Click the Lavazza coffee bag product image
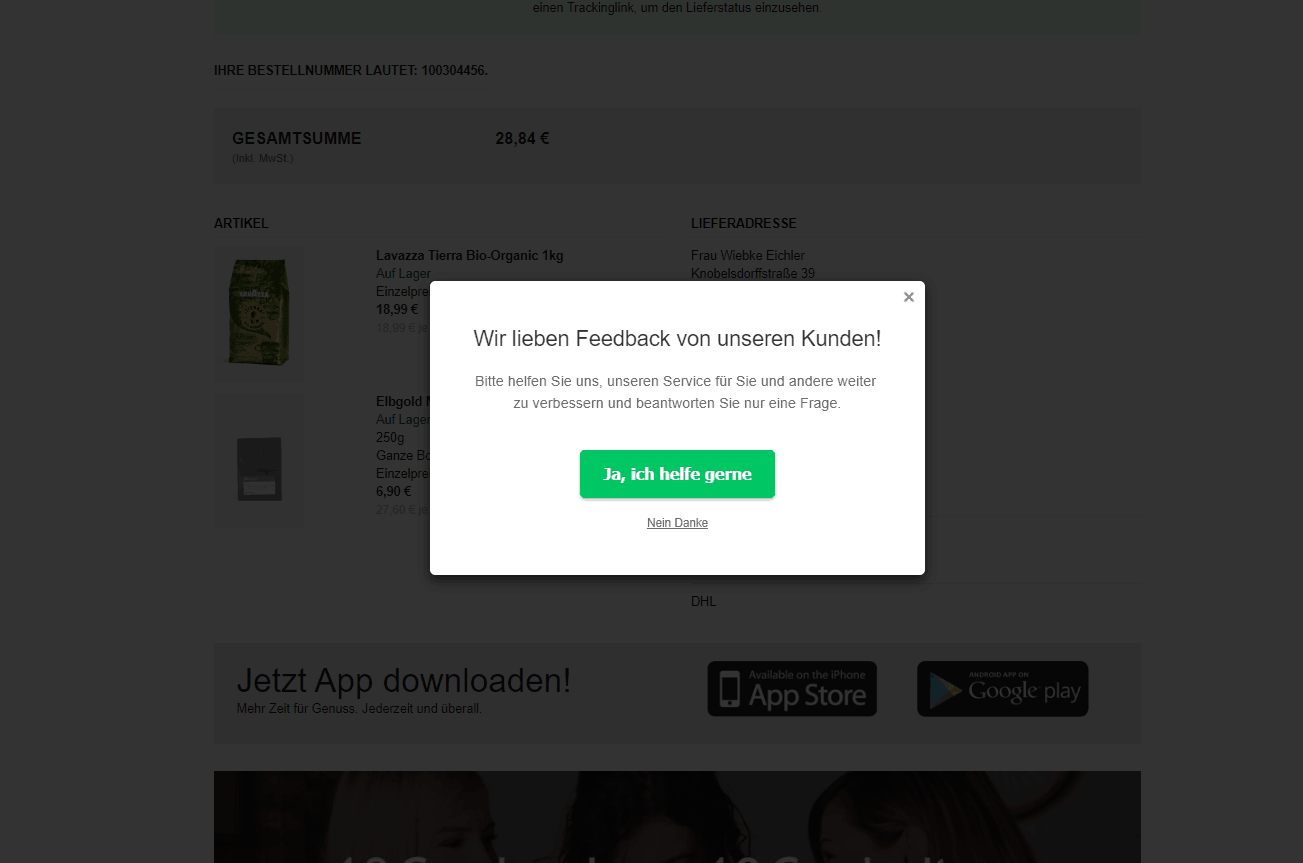The height and width of the screenshot is (863, 1303). click(258, 313)
